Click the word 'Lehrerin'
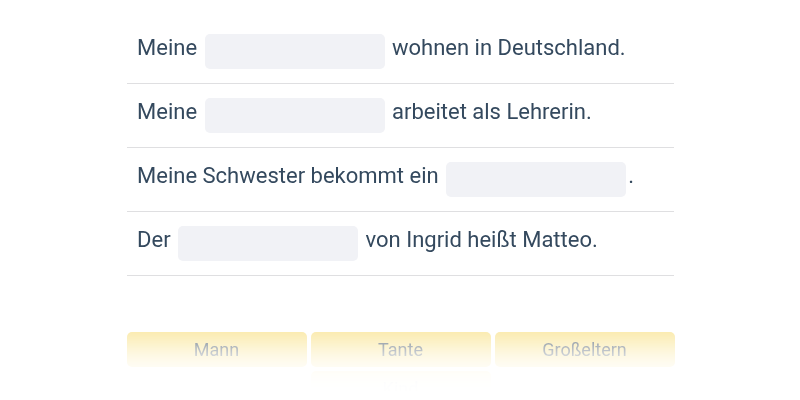The image size is (800, 400). (548, 112)
